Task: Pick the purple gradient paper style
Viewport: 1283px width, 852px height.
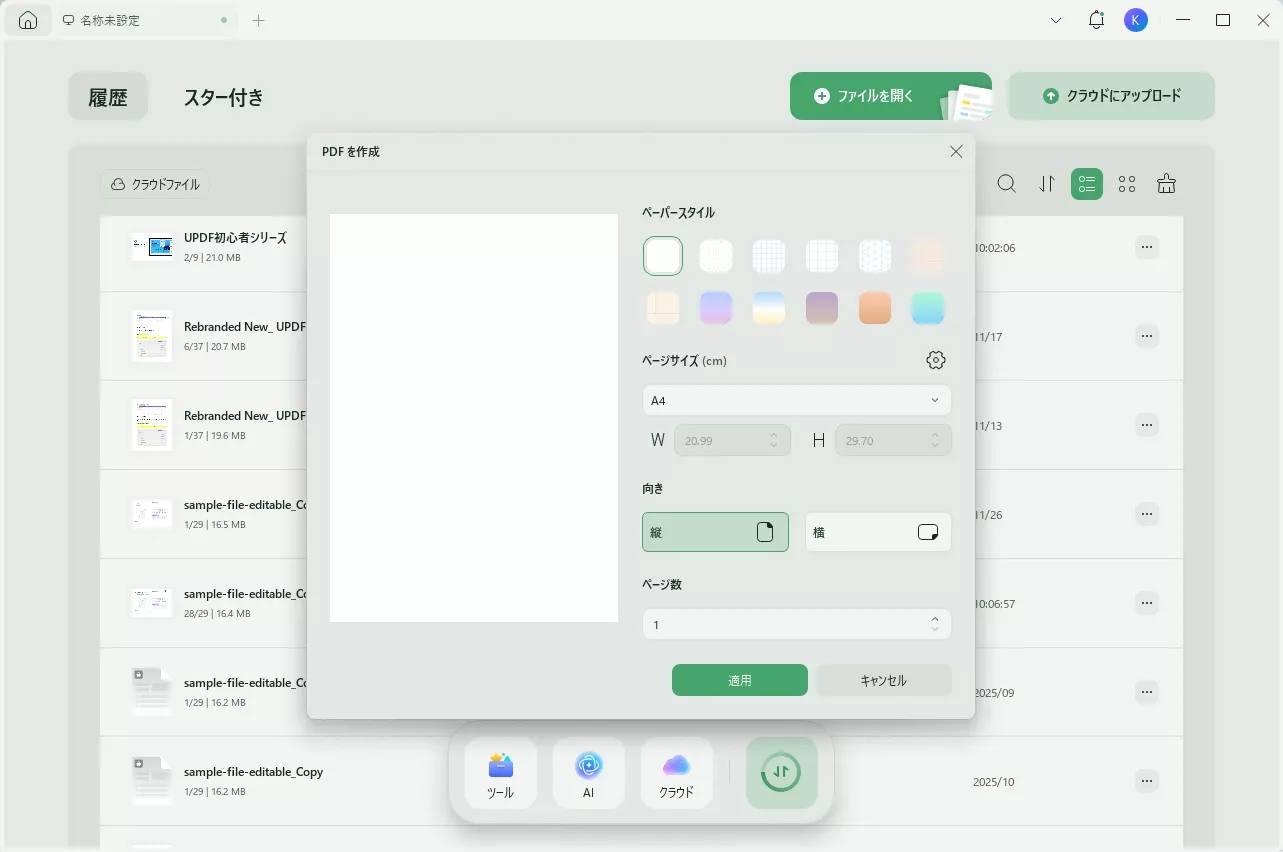Action: click(716, 308)
